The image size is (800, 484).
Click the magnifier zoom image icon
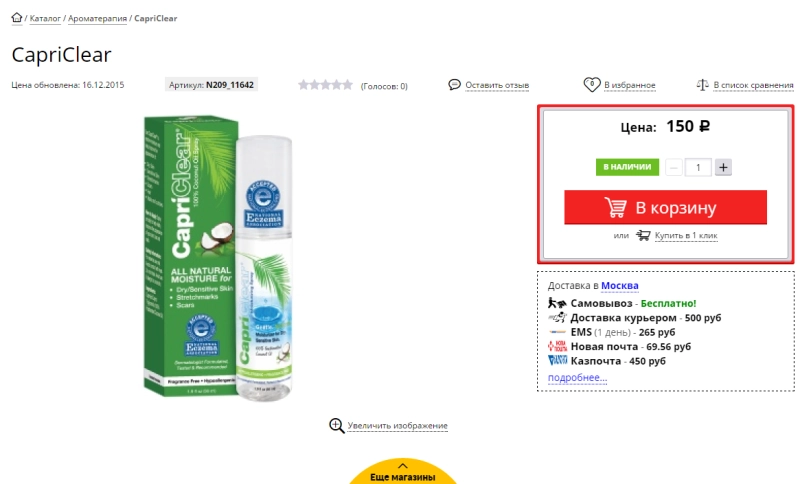pos(337,425)
